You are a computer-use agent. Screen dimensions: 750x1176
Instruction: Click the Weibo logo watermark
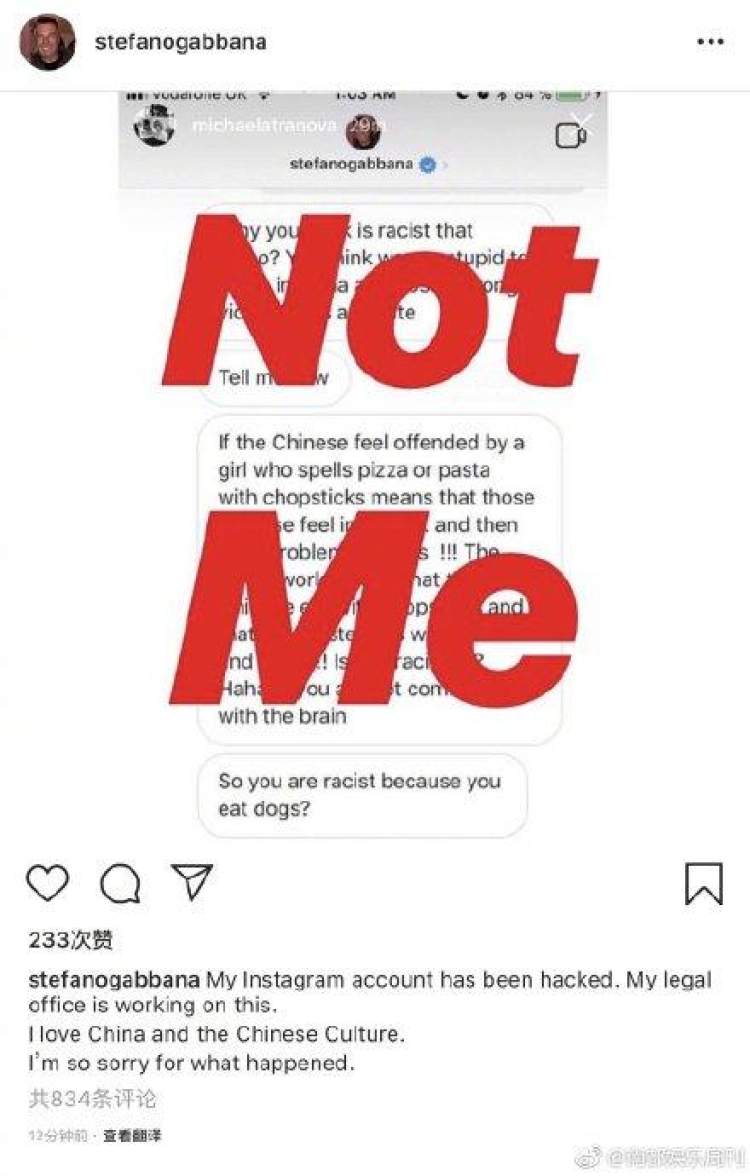click(x=594, y=1157)
